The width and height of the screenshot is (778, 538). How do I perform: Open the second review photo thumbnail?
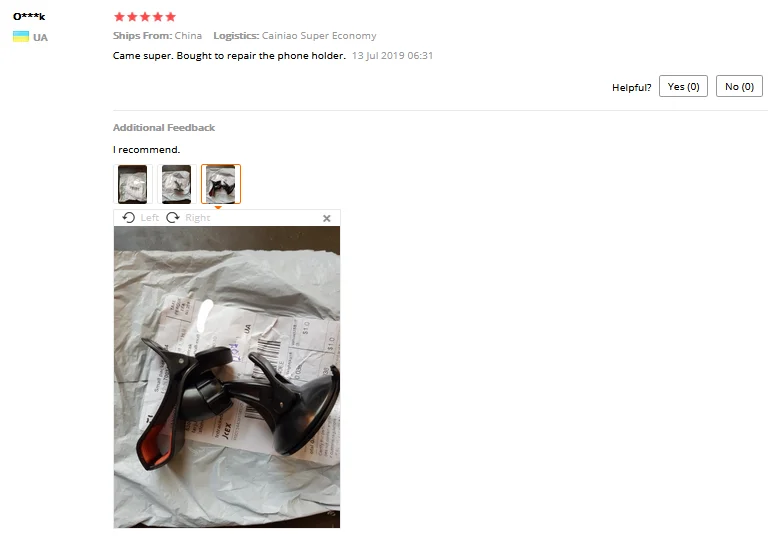(x=177, y=184)
